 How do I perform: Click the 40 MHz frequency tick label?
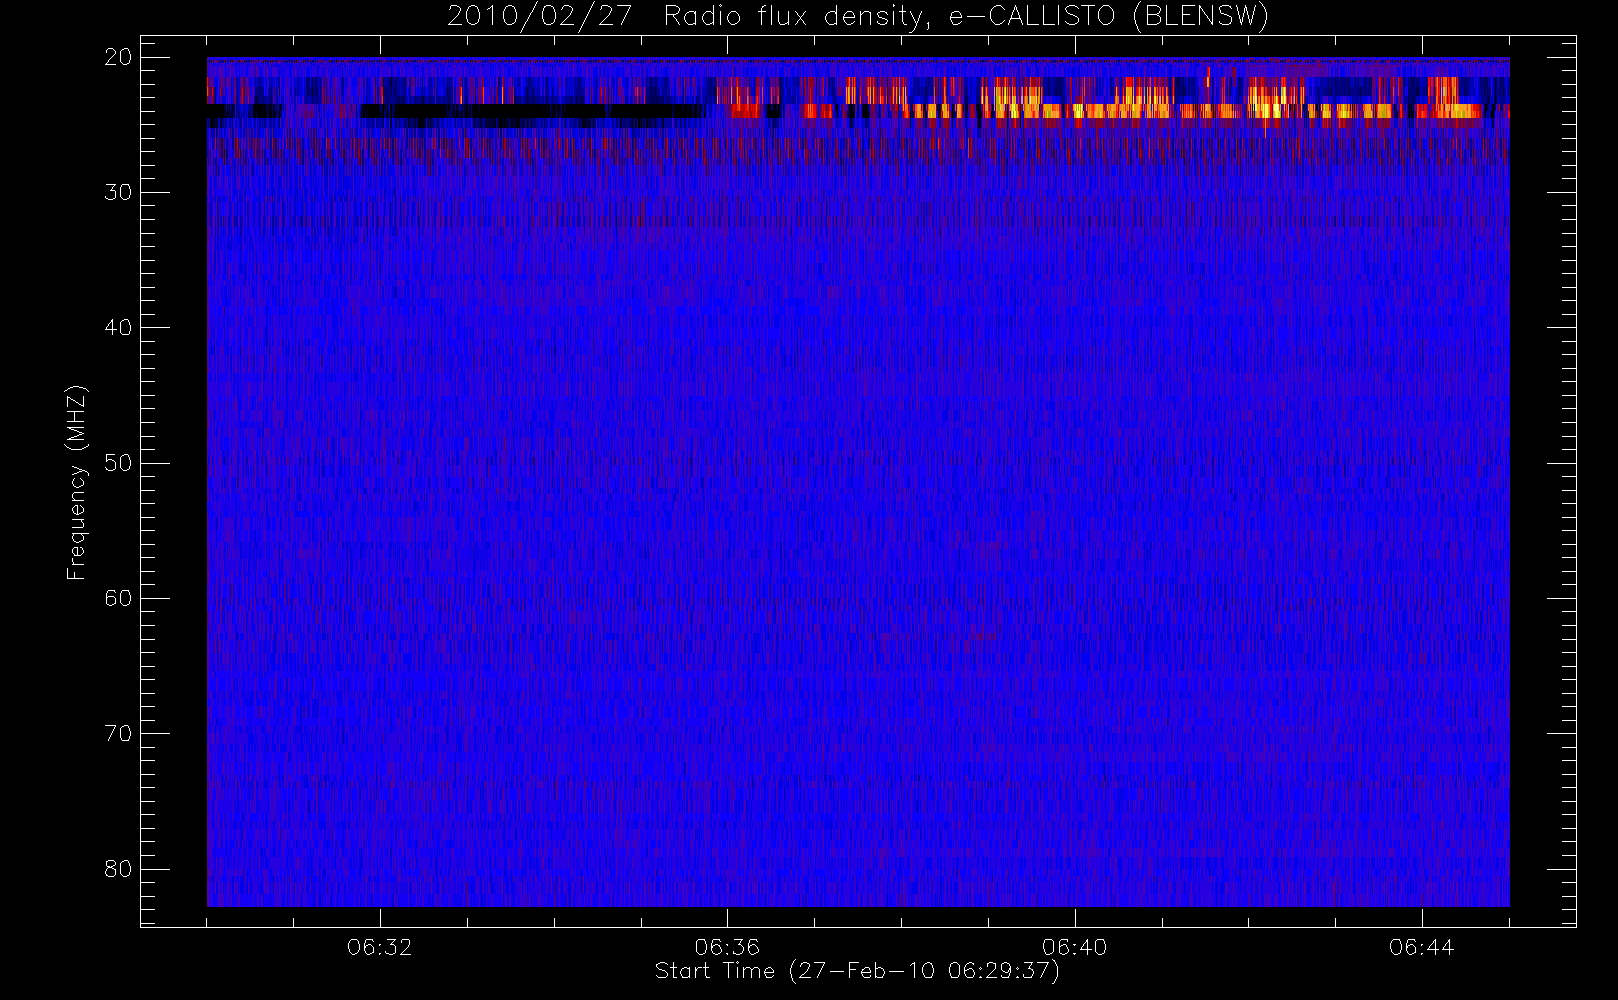[x=118, y=327]
